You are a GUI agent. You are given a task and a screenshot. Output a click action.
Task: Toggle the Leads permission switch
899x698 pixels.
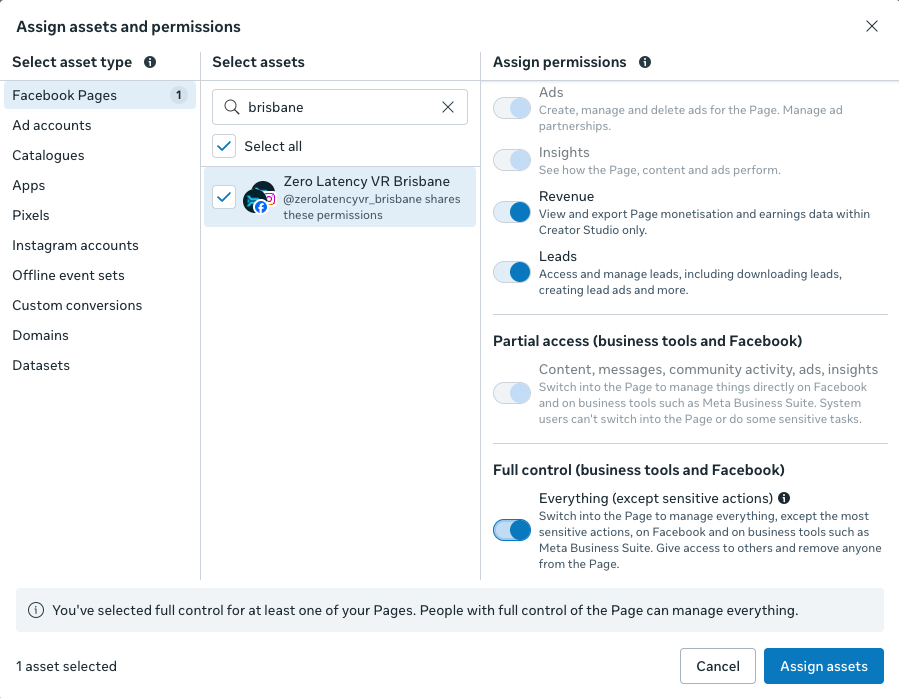click(x=512, y=272)
